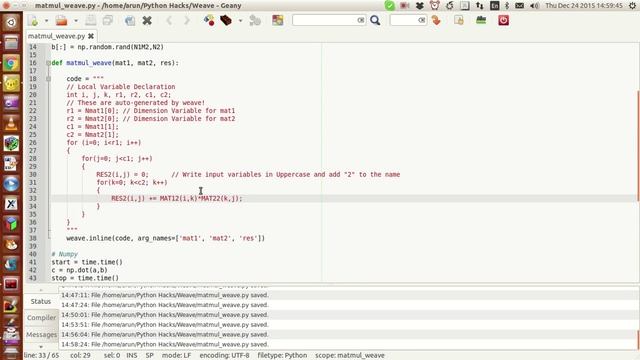640x360 pixels.
Task: Open the date and time menu
Action: click(x=584, y=6)
